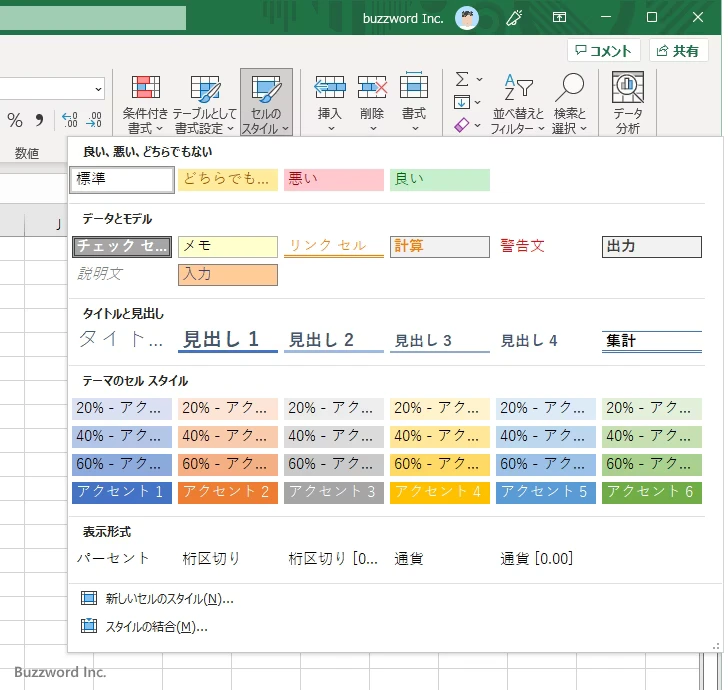Open ribbon display options icon
Viewport: 728px width, 690px height.
pyautogui.click(x=559, y=17)
